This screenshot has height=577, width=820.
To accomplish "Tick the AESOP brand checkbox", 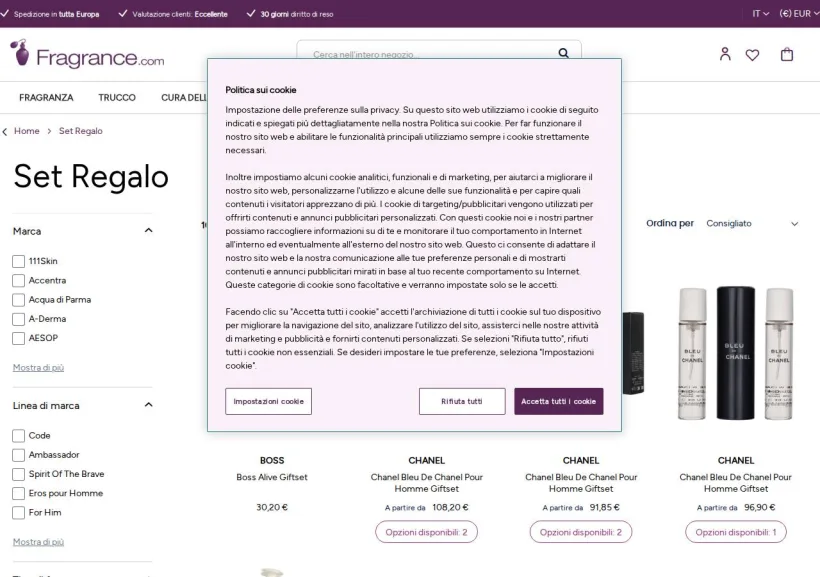I will [18, 338].
